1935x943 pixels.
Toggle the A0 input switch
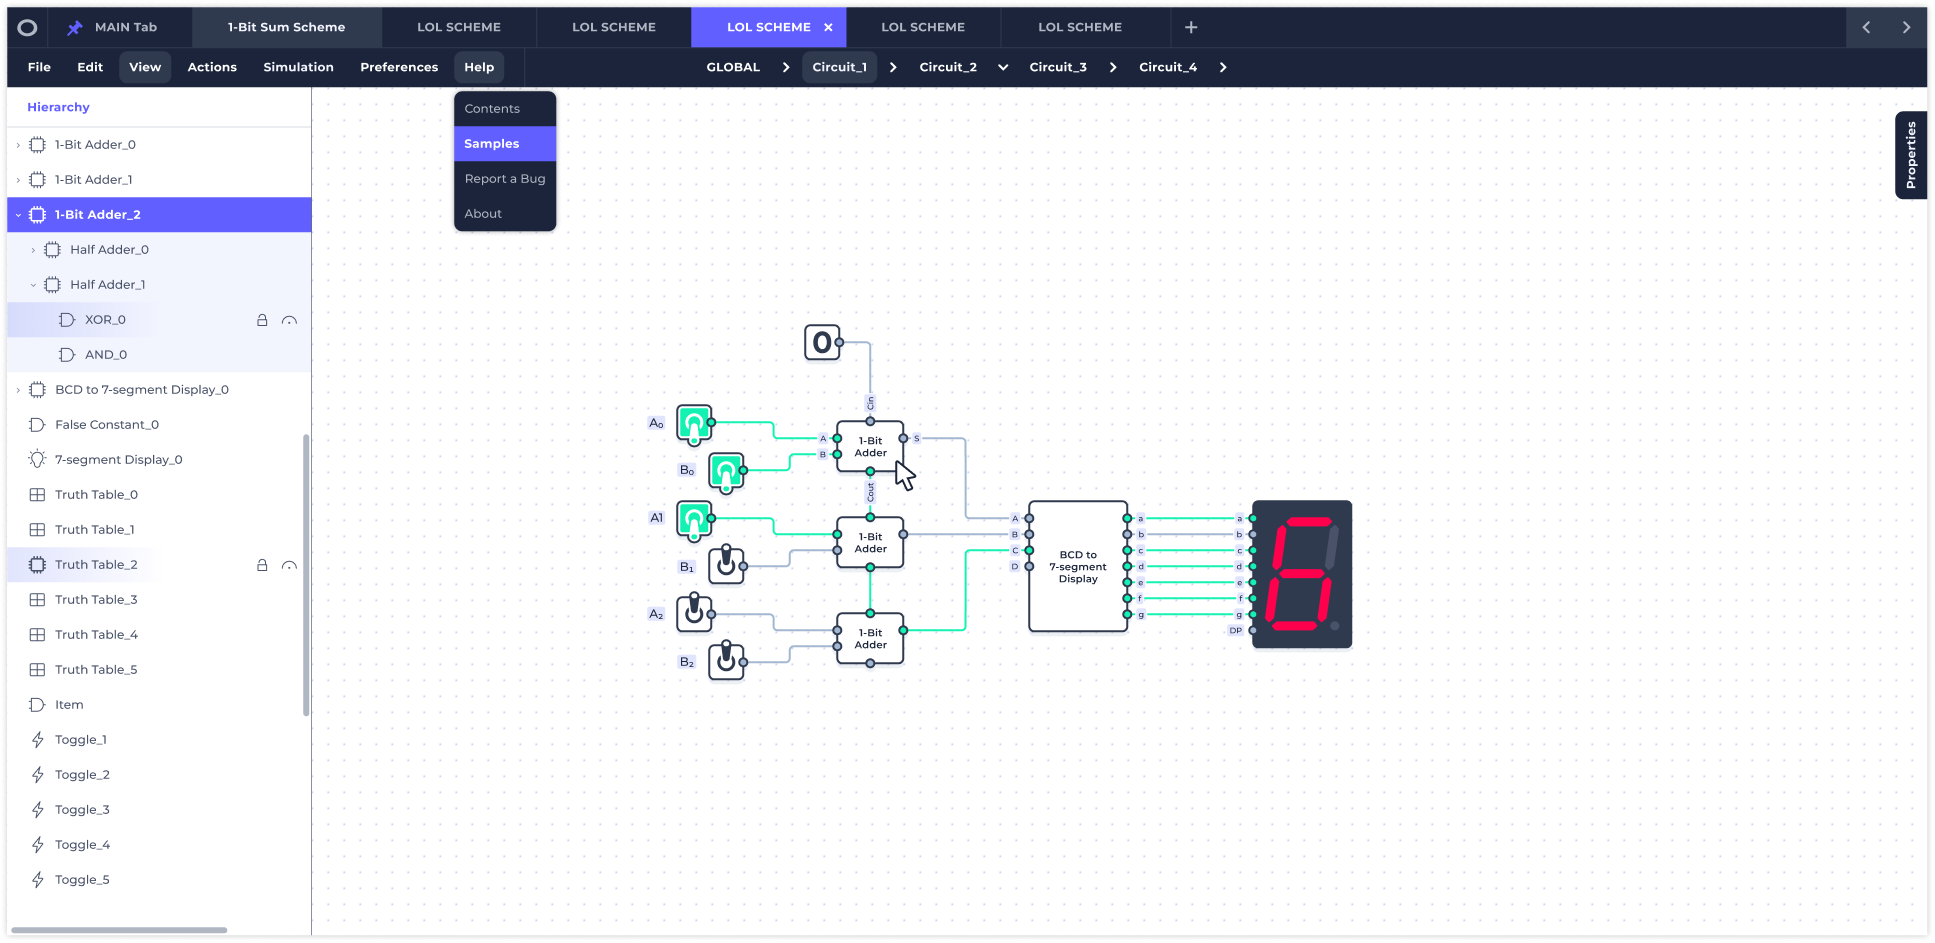694,423
